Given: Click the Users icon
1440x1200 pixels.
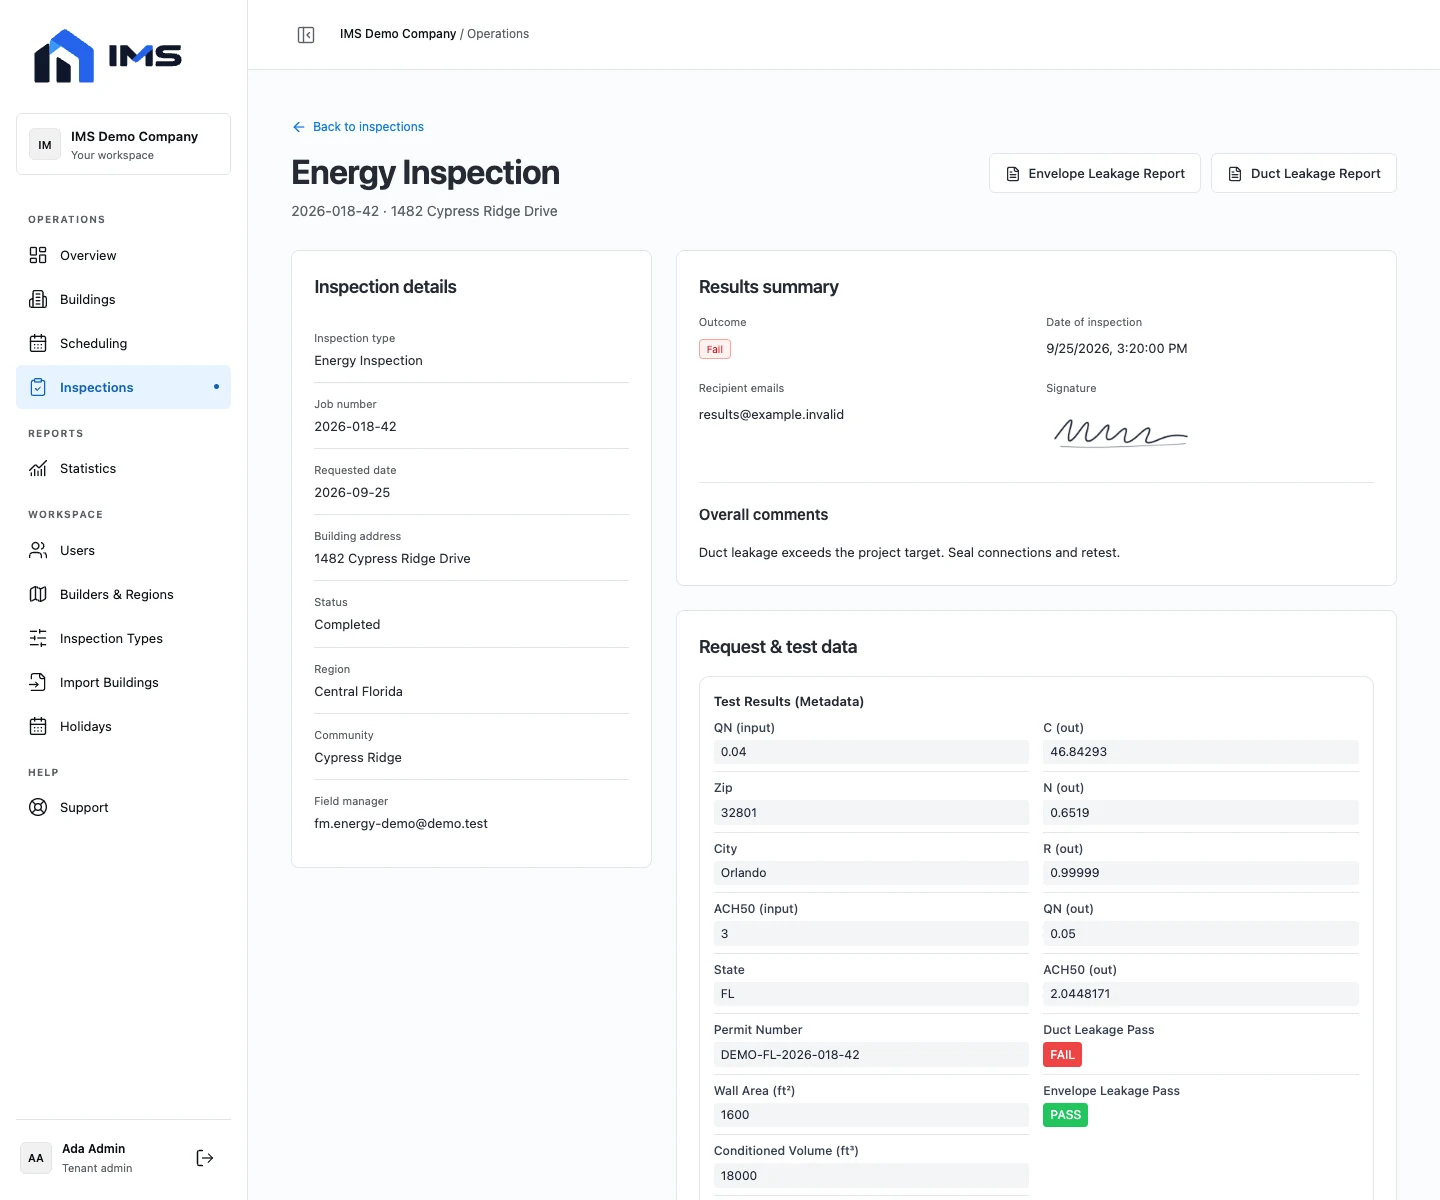Looking at the screenshot, I should [x=38, y=550].
